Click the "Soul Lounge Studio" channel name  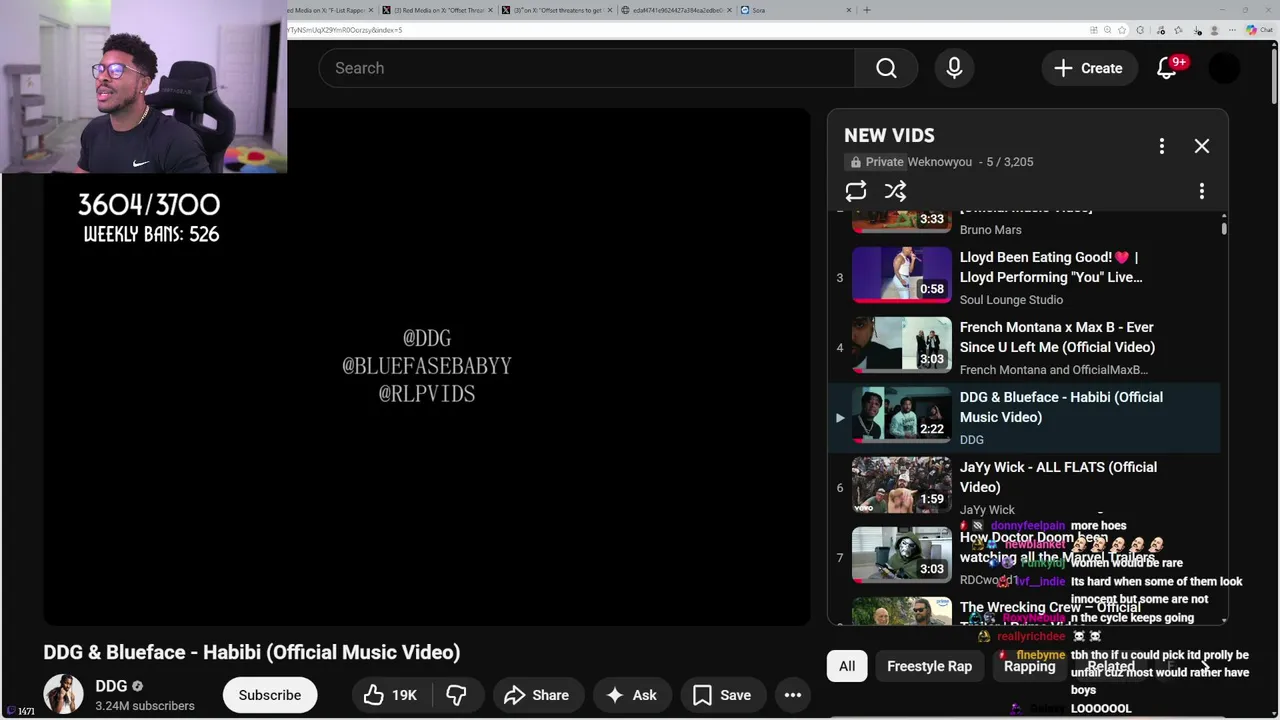coord(1011,300)
